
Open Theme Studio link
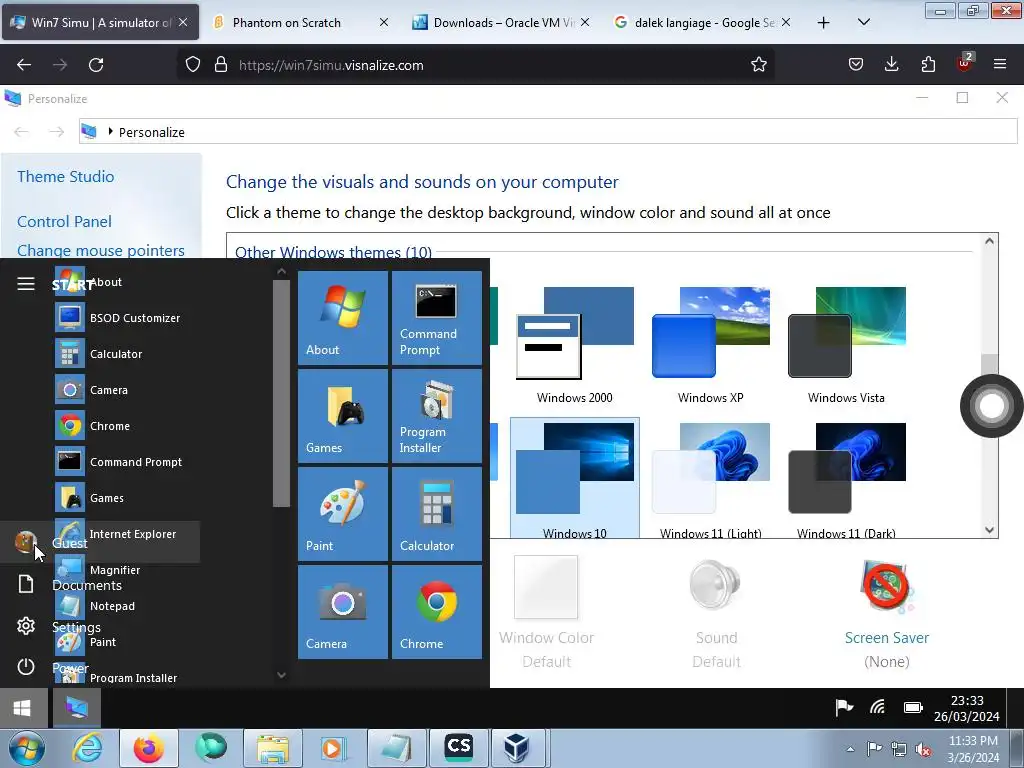[65, 176]
